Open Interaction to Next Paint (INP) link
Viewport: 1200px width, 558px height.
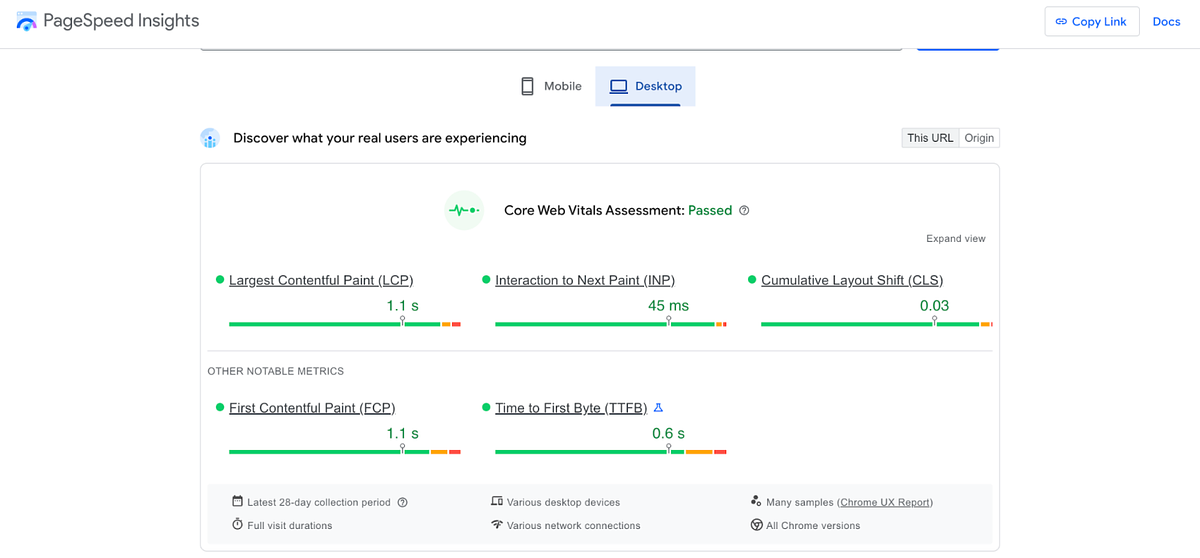[585, 280]
